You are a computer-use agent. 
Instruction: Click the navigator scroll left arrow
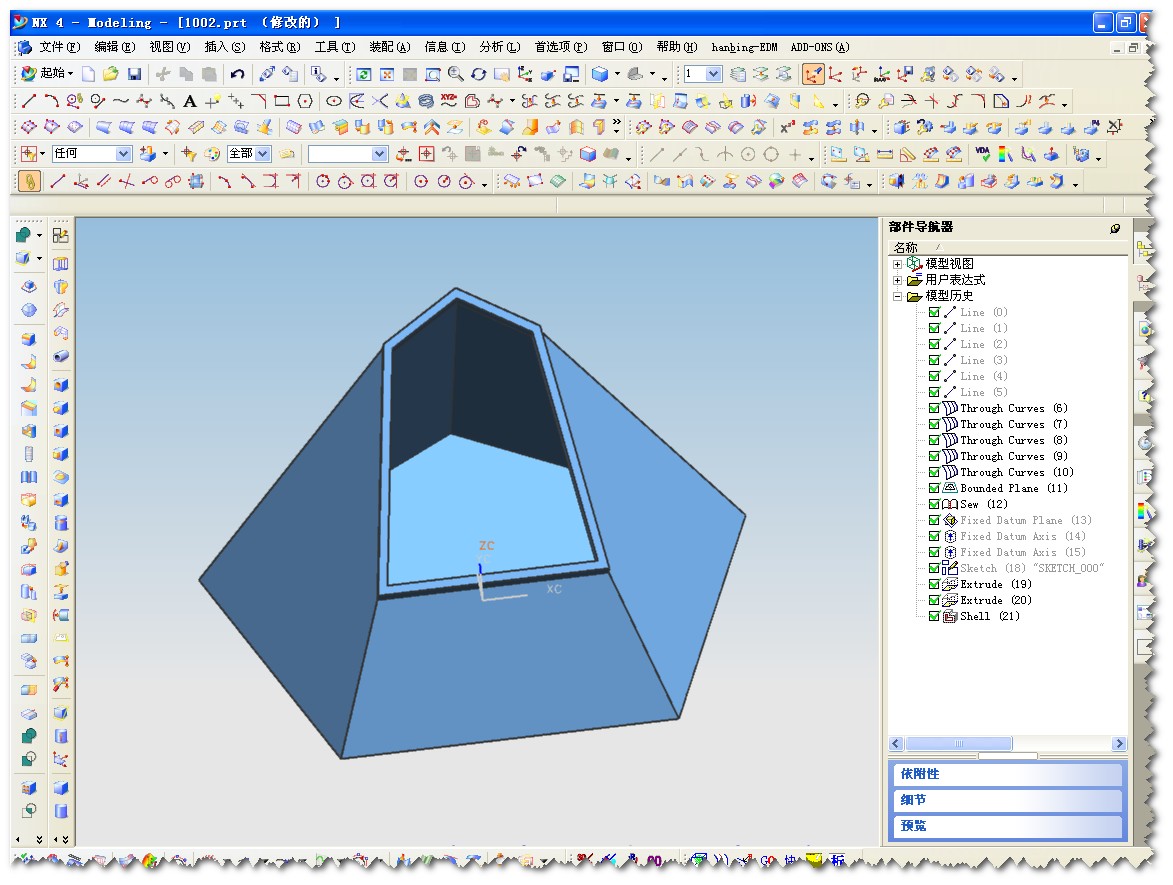(x=896, y=744)
